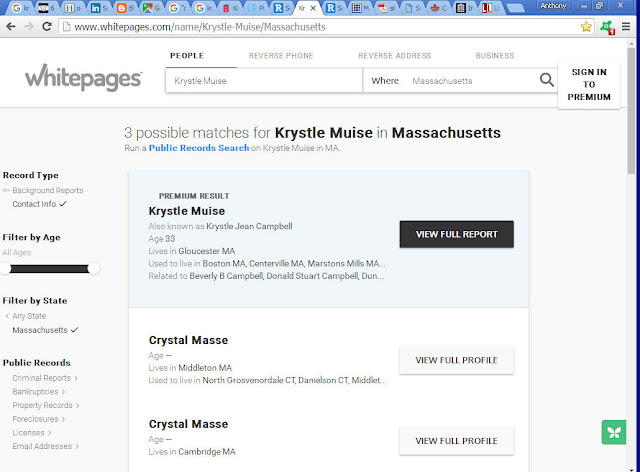640x472 pixels.
Task: Open the green butterfly widget
Action: coord(613,432)
